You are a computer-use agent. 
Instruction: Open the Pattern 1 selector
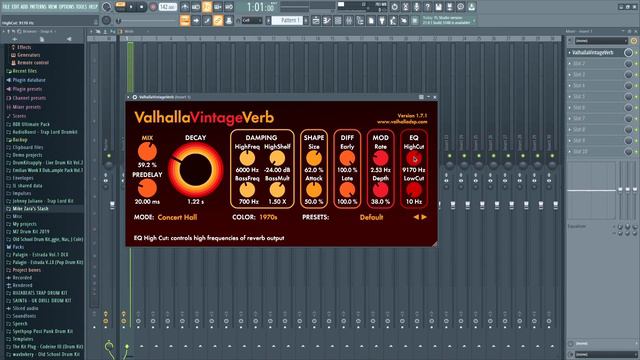[288, 20]
